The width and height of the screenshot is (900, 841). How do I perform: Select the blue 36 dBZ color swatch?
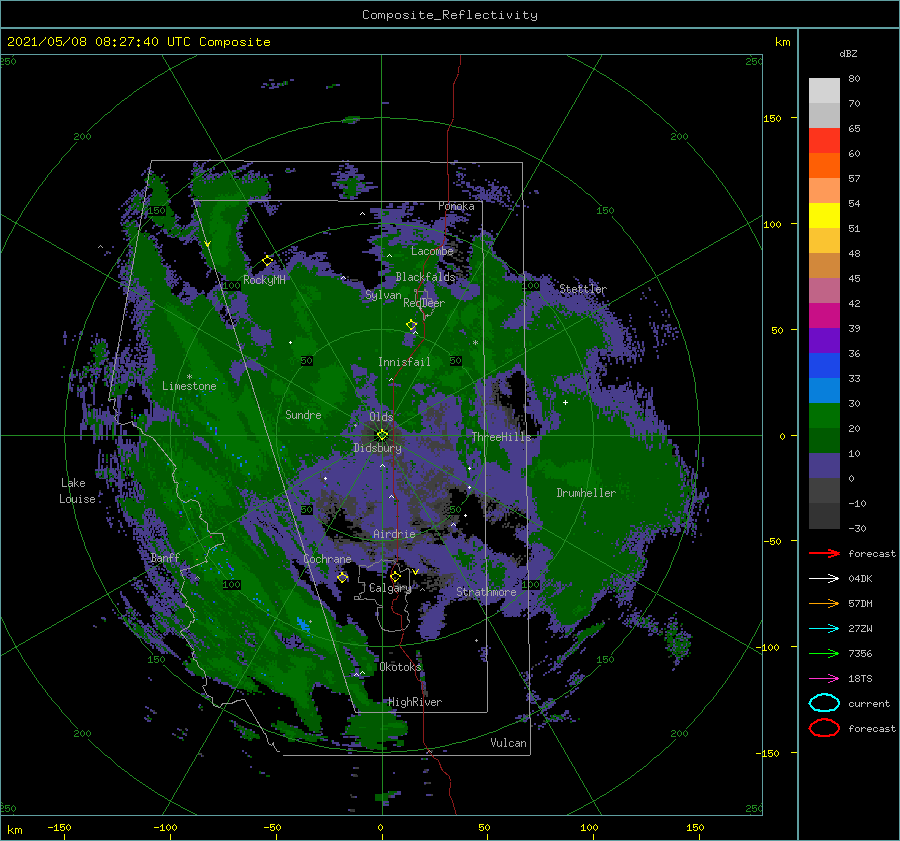pos(824,365)
